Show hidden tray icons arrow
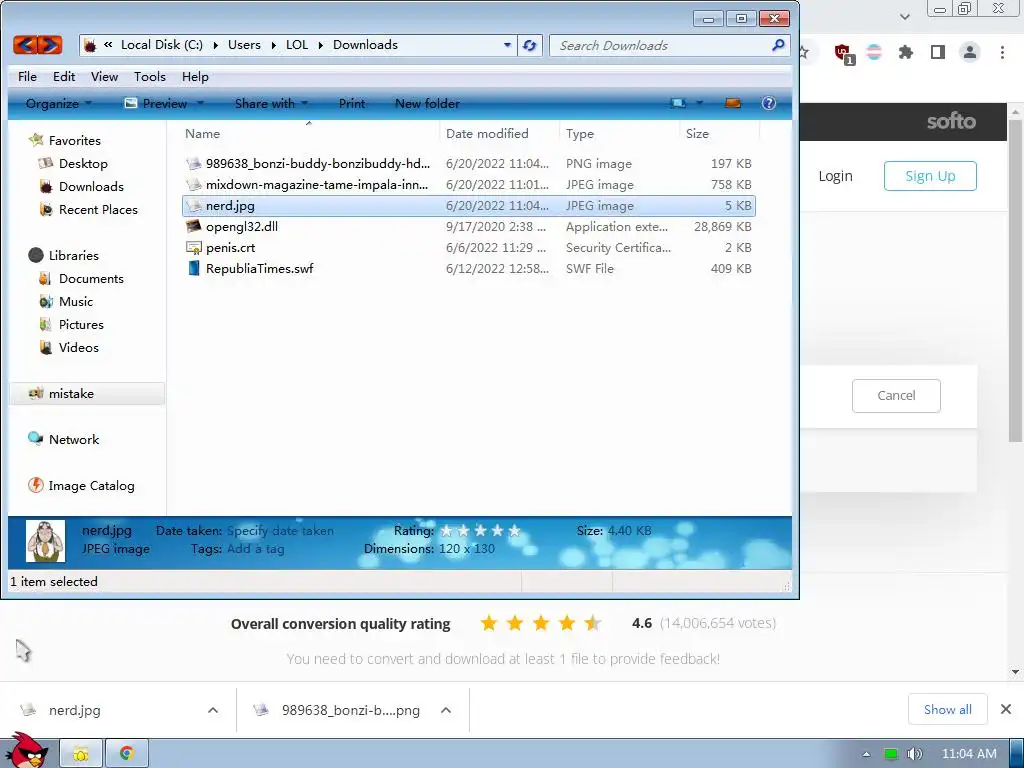This screenshot has width=1024, height=768. (867, 754)
